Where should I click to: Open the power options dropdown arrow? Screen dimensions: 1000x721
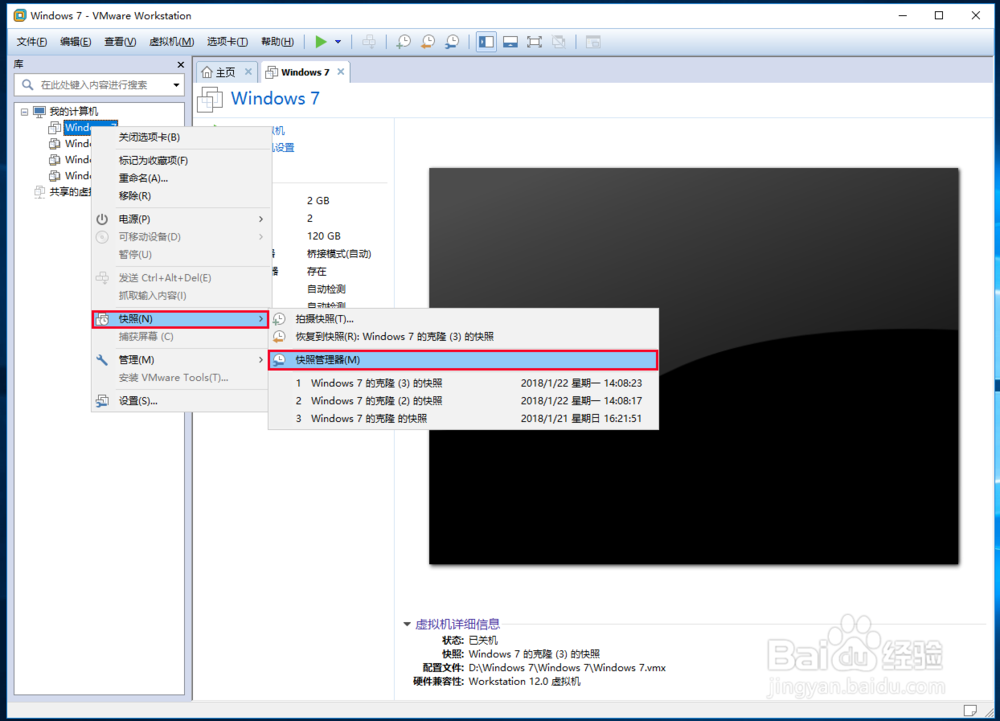(x=338, y=42)
